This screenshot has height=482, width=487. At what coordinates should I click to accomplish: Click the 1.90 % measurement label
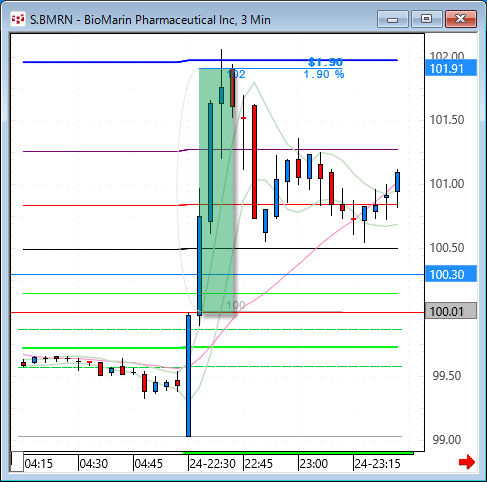pos(324,74)
